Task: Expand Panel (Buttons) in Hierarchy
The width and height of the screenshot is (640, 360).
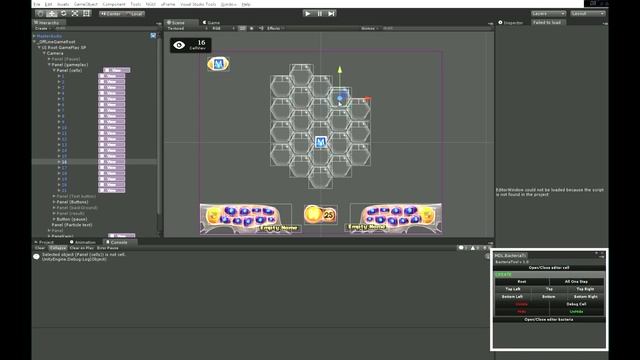Action: click(54, 202)
